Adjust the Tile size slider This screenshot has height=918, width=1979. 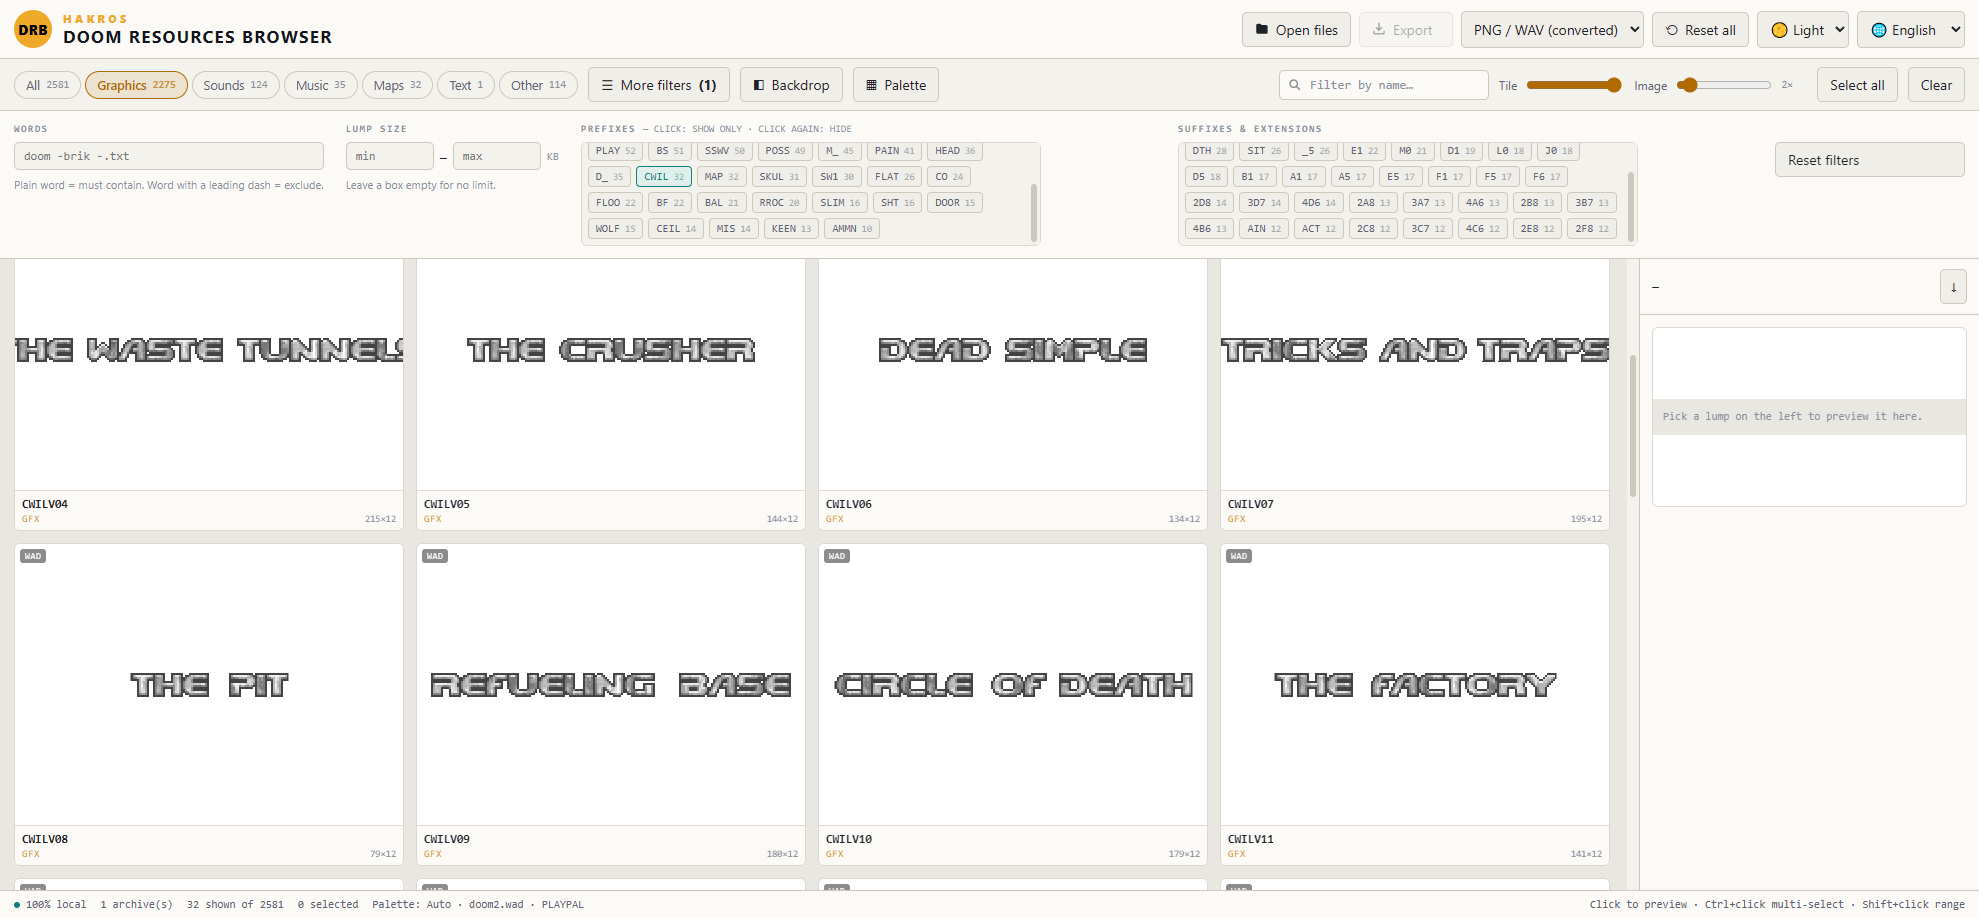pos(1574,85)
